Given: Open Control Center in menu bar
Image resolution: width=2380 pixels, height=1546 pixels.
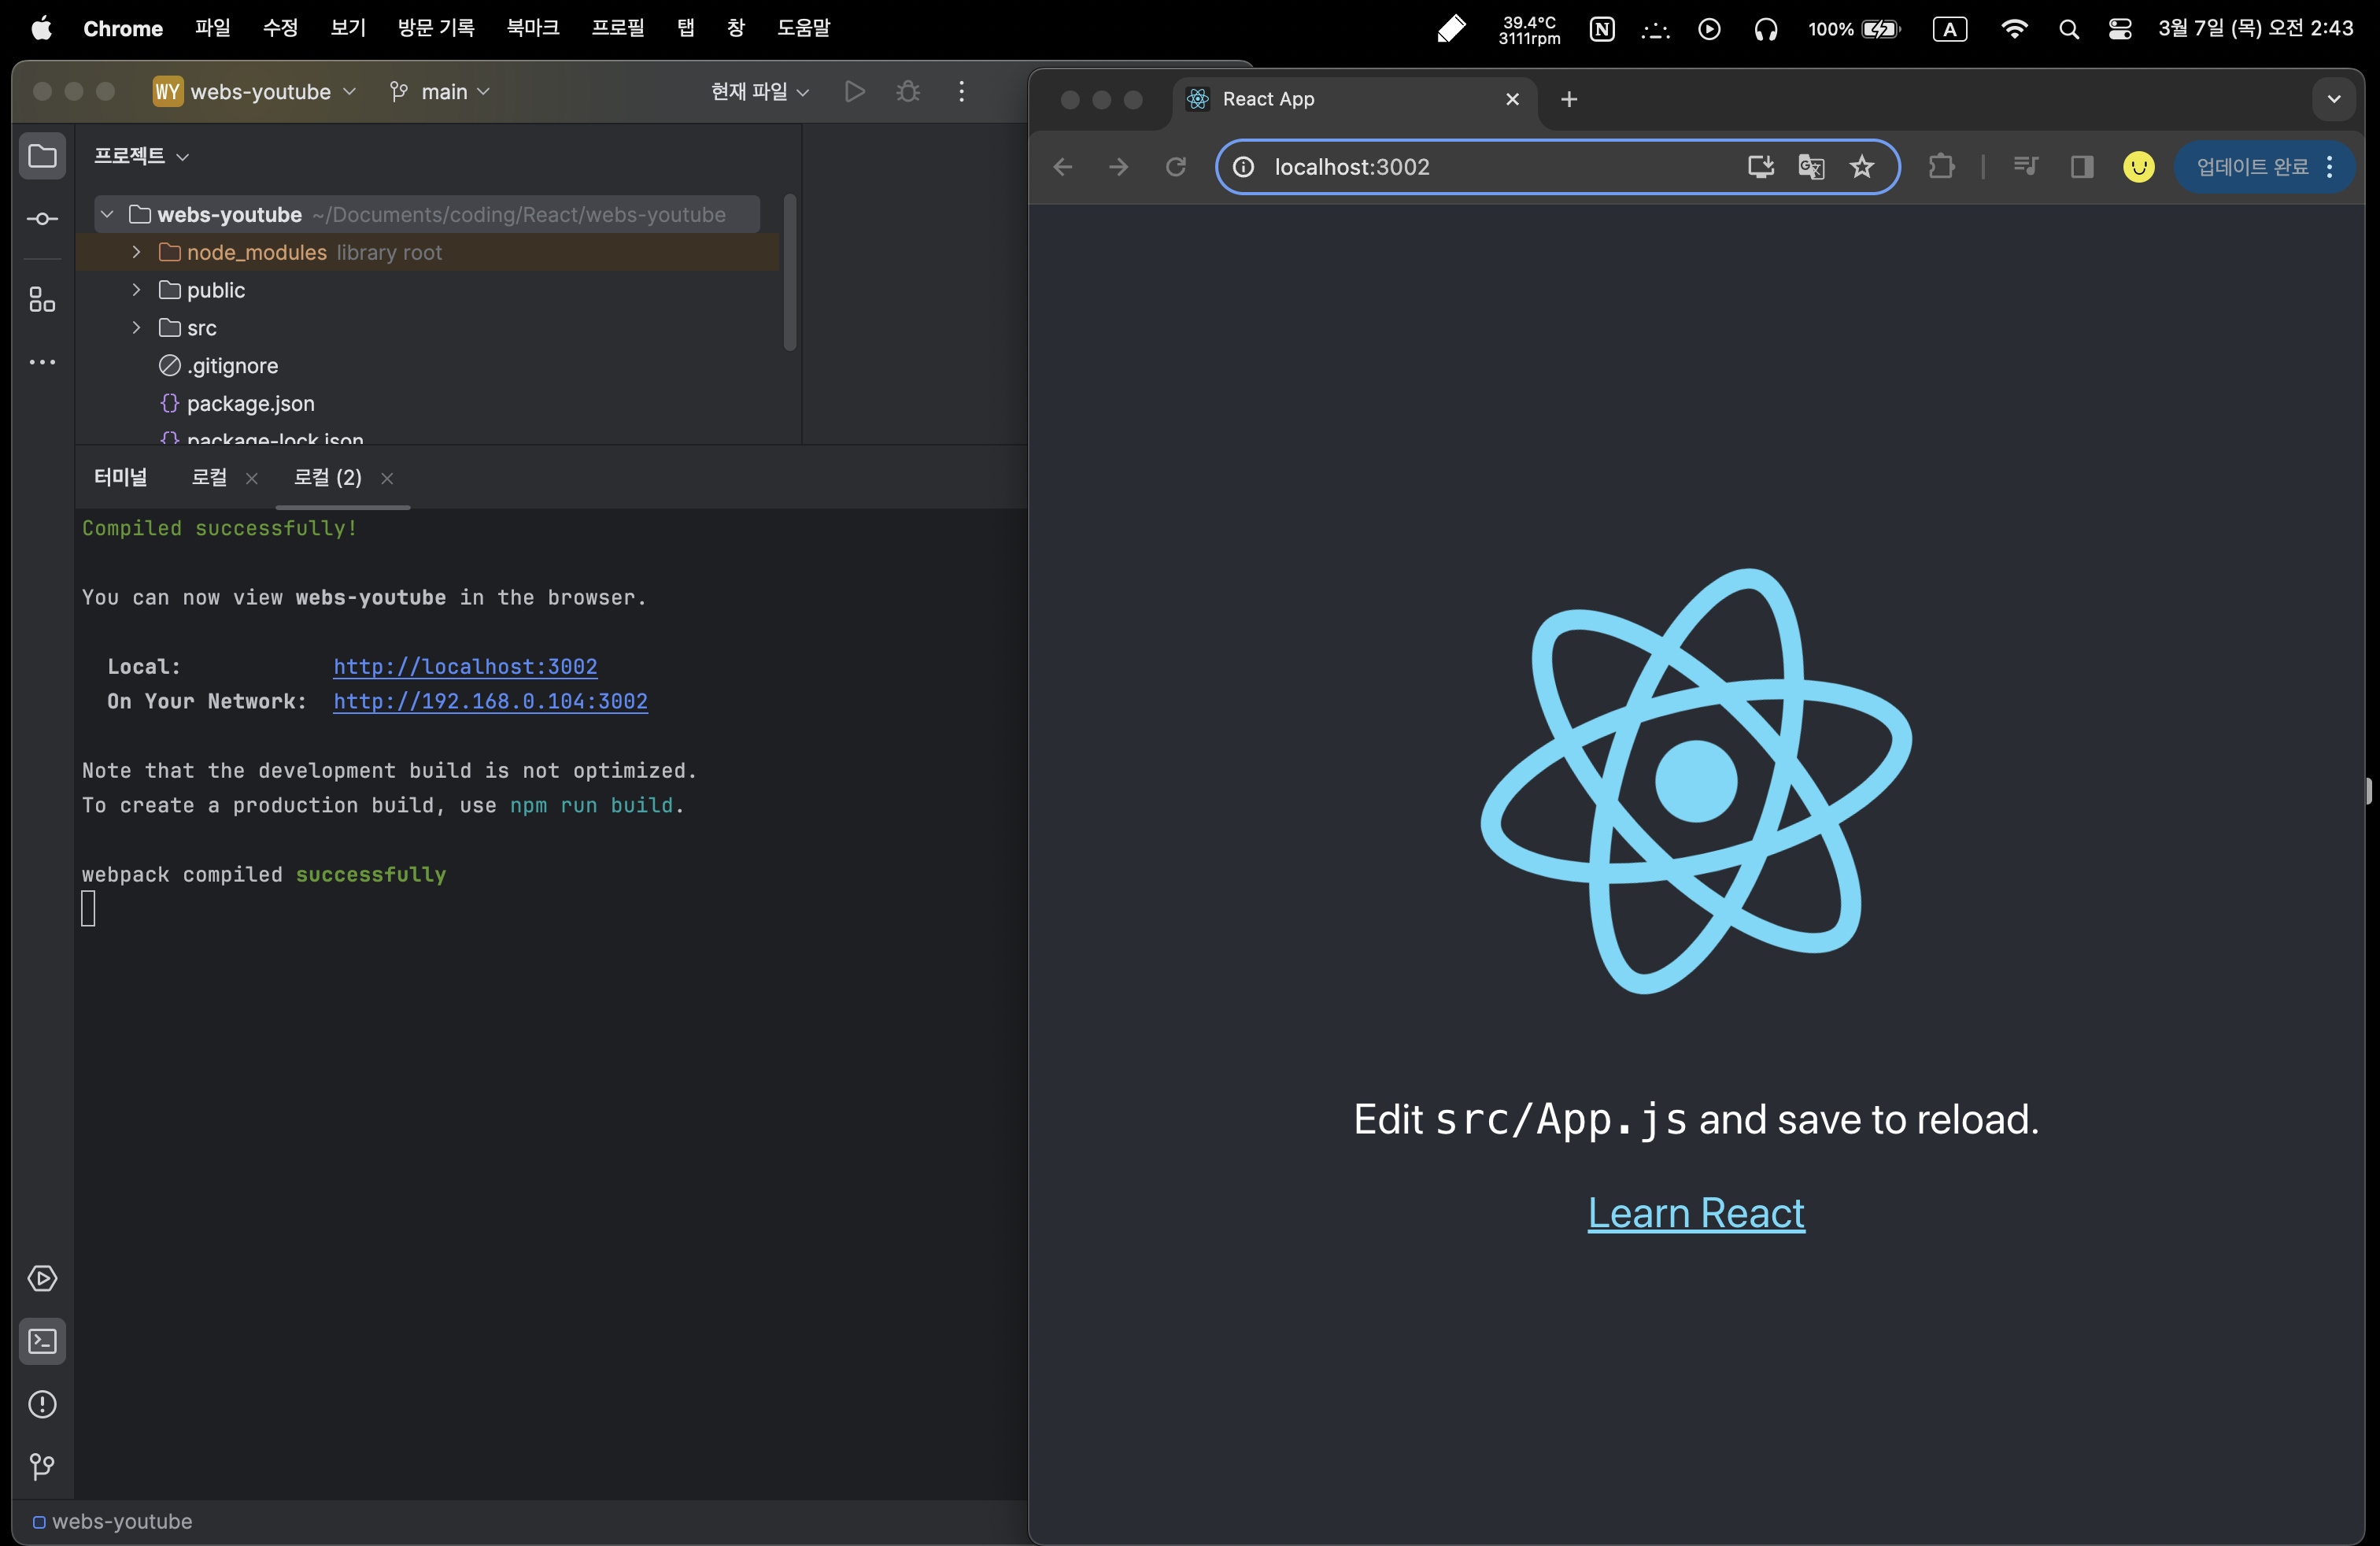Looking at the screenshot, I should (2119, 29).
